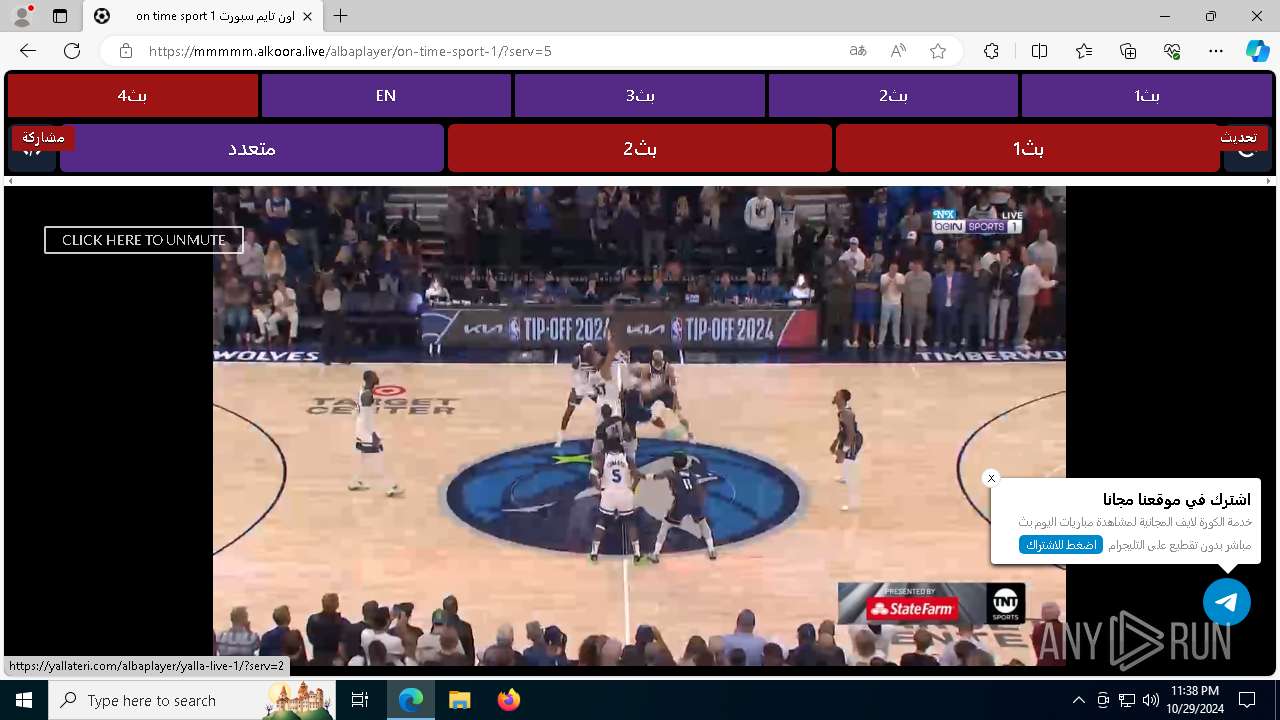1280x720 pixels.
Task: Click the اضغط للاشتراك subscribe button
Action: click(1061, 545)
